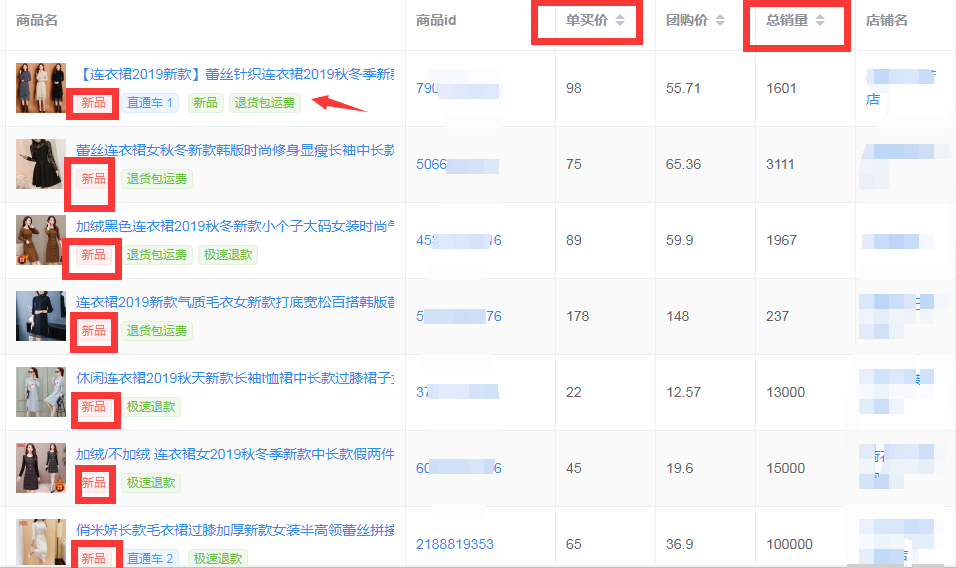Screen dimensions: 956x568
Task: Open the 【连衣裙2019新款】蕾丝针织连衣裙 title link
Action: (x=234, y=74)
